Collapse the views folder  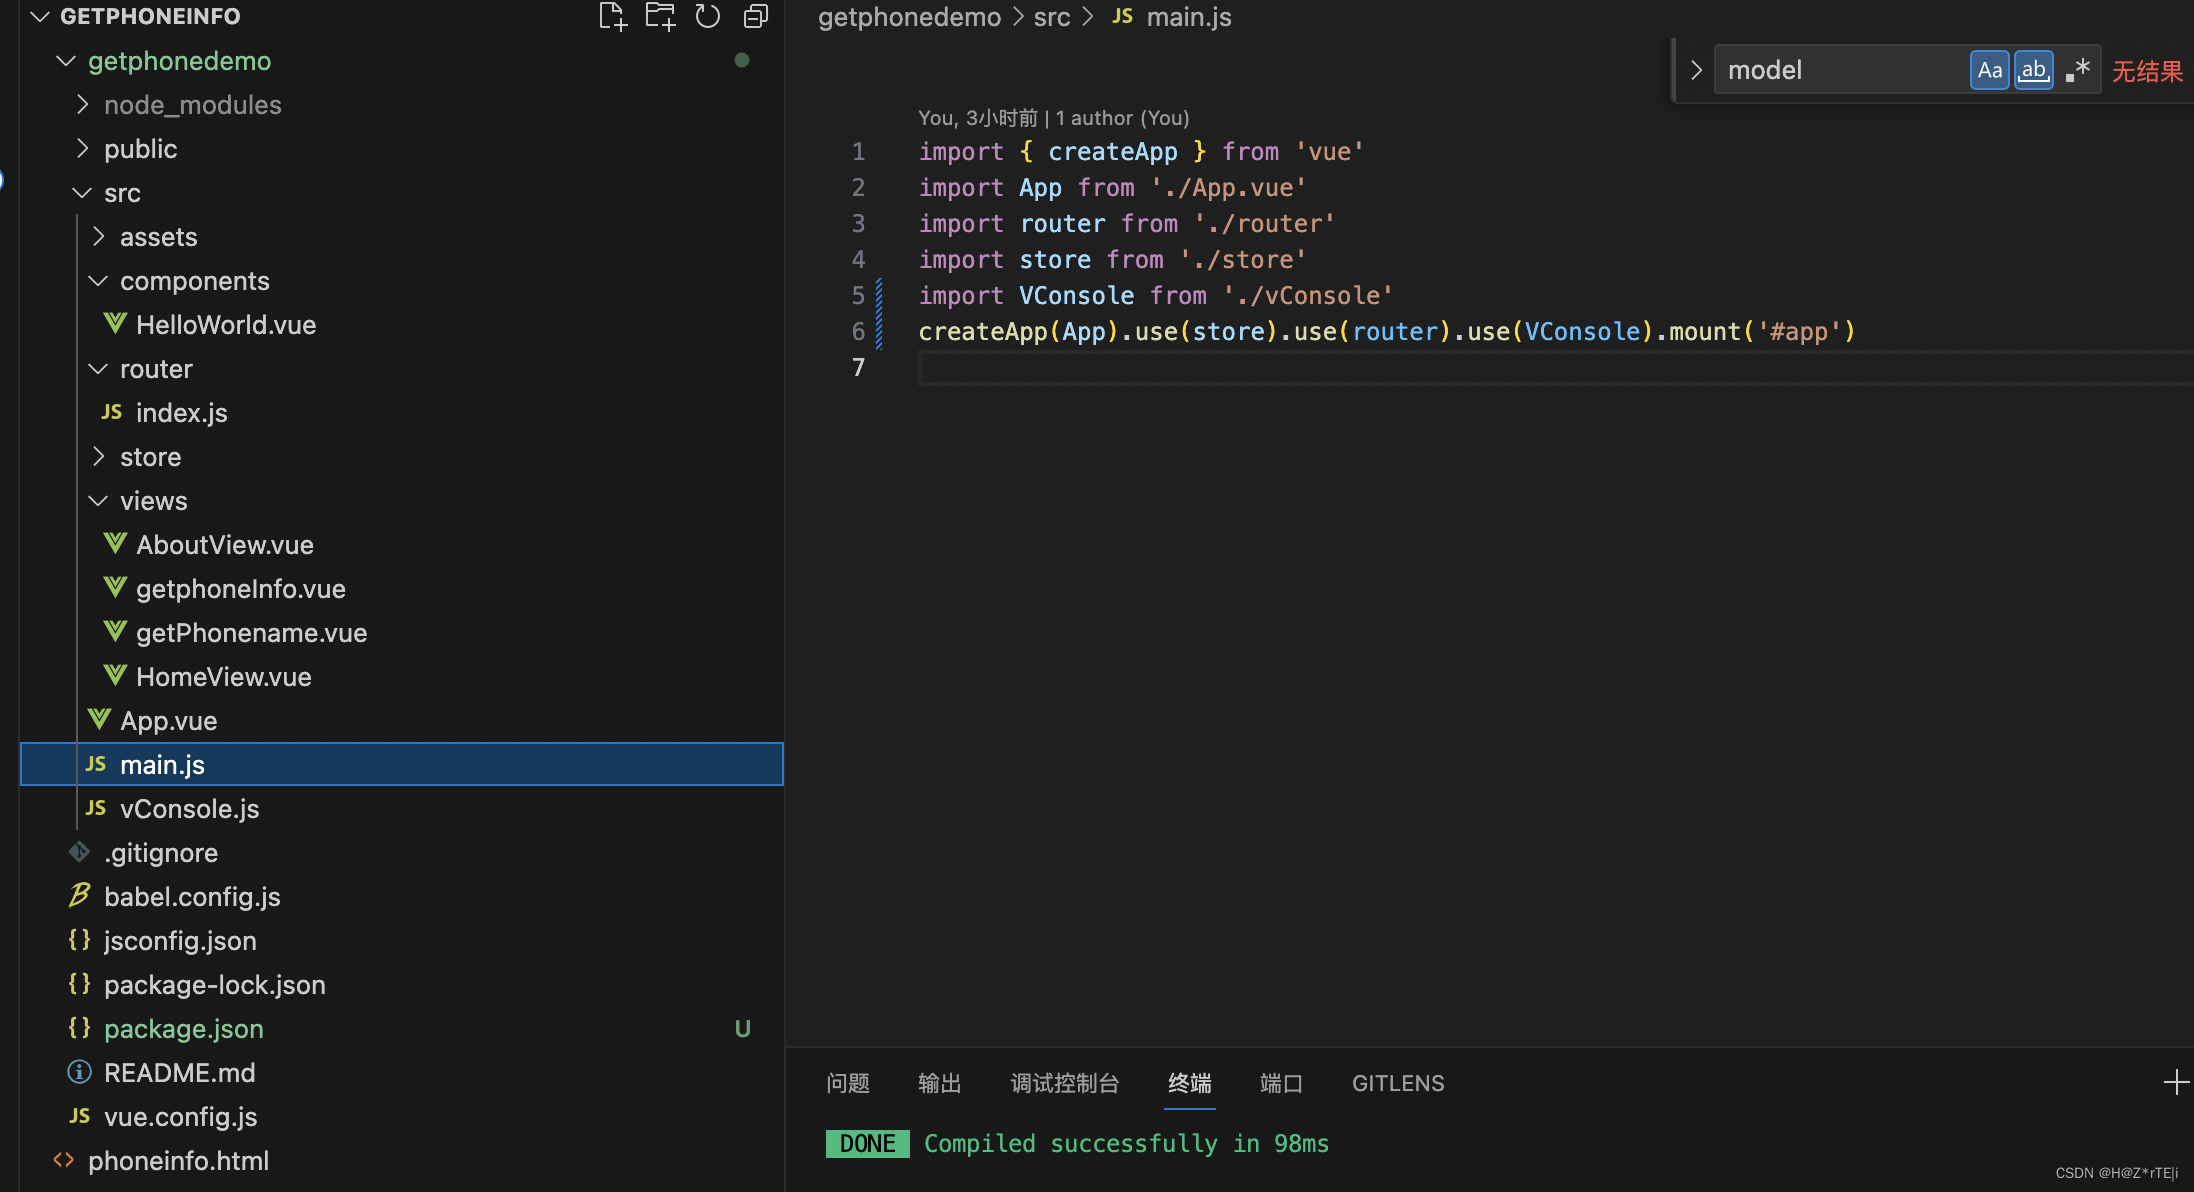(x=98, y=500)
